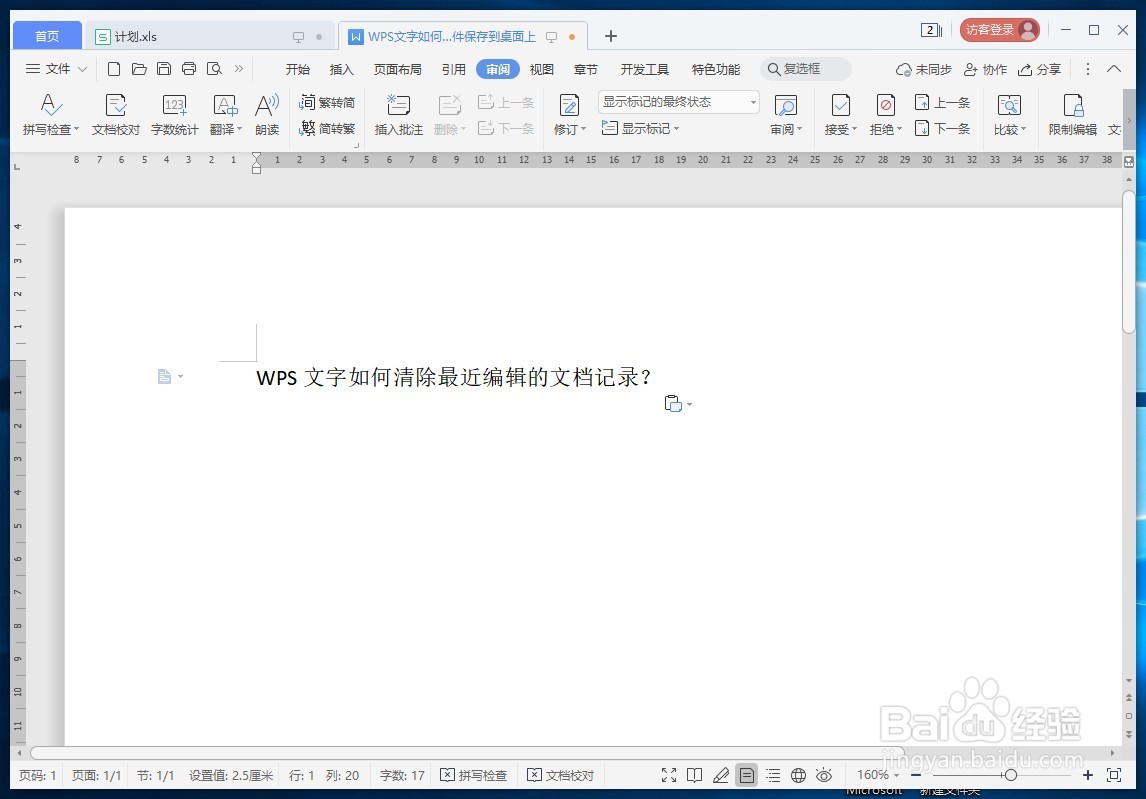
Task: Switch to reading layout view icon
Action: click(694, 775)
